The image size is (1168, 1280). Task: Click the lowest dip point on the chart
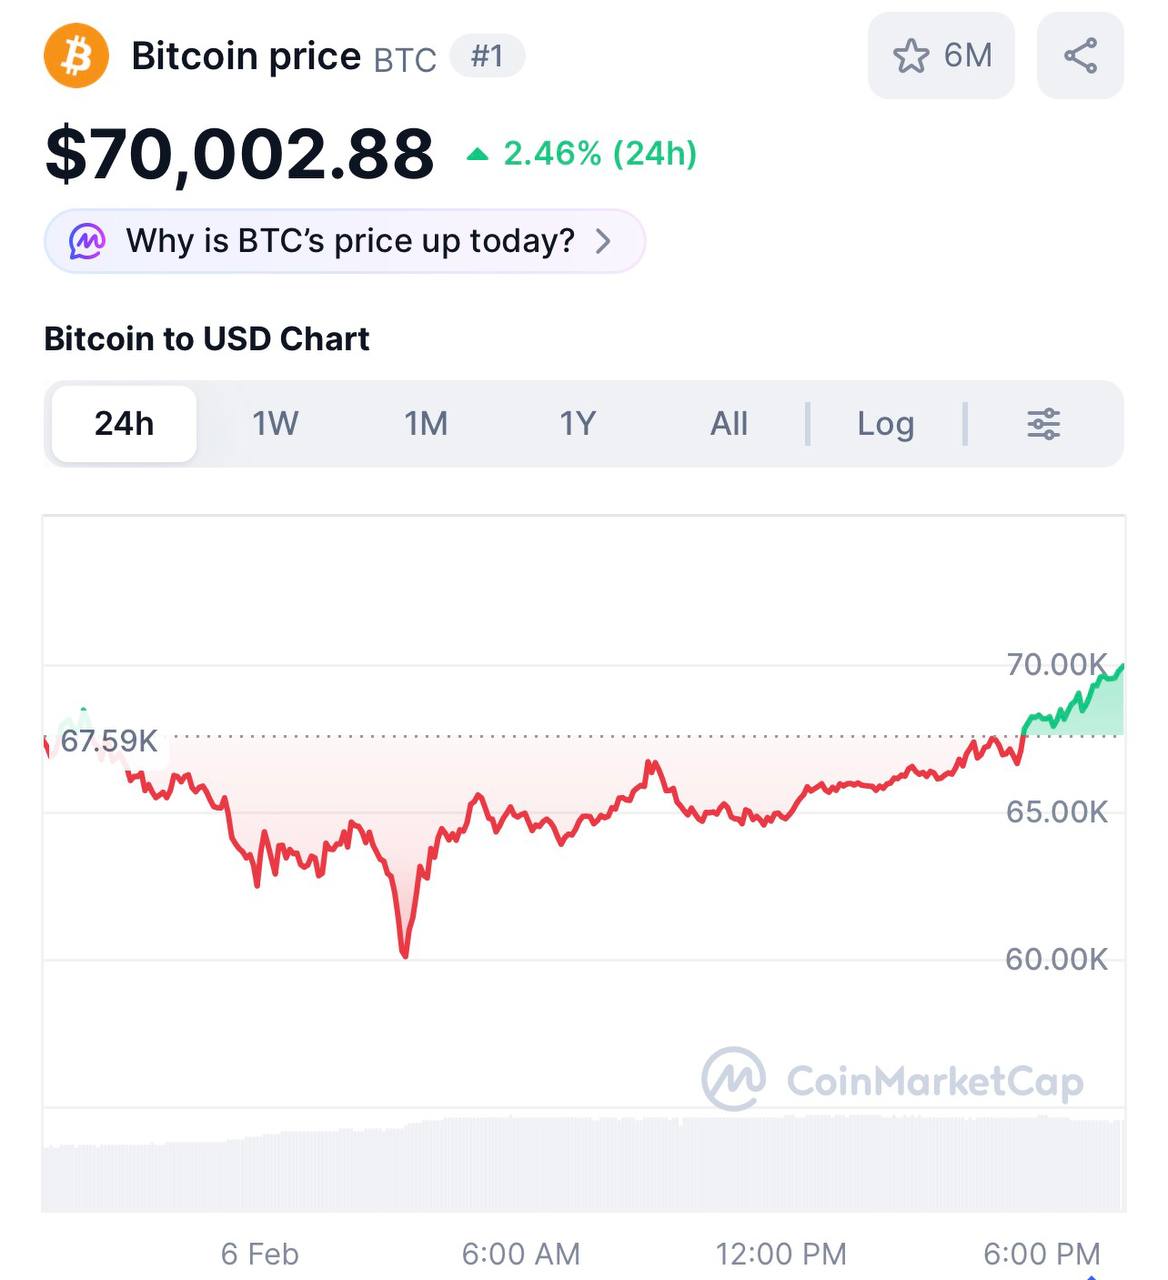click(404, 955)
